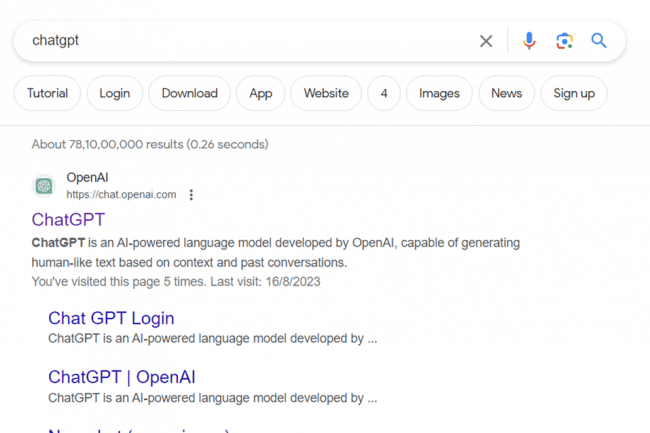Select the Sign up filter chip
This screenshot has width=650, height=433.
click(x=574, y=94)
